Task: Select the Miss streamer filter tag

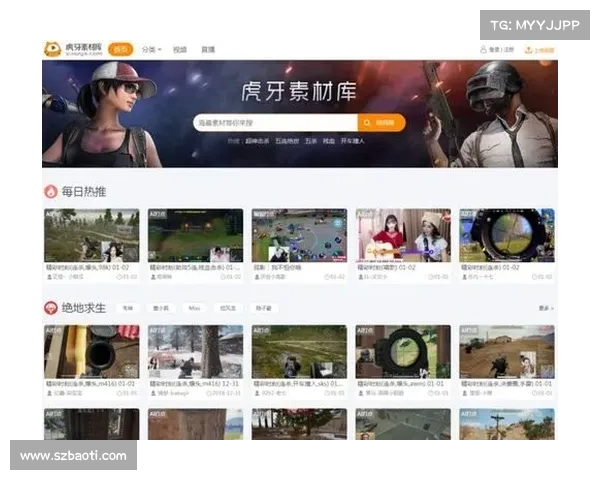Action: [x=194, y=308]
